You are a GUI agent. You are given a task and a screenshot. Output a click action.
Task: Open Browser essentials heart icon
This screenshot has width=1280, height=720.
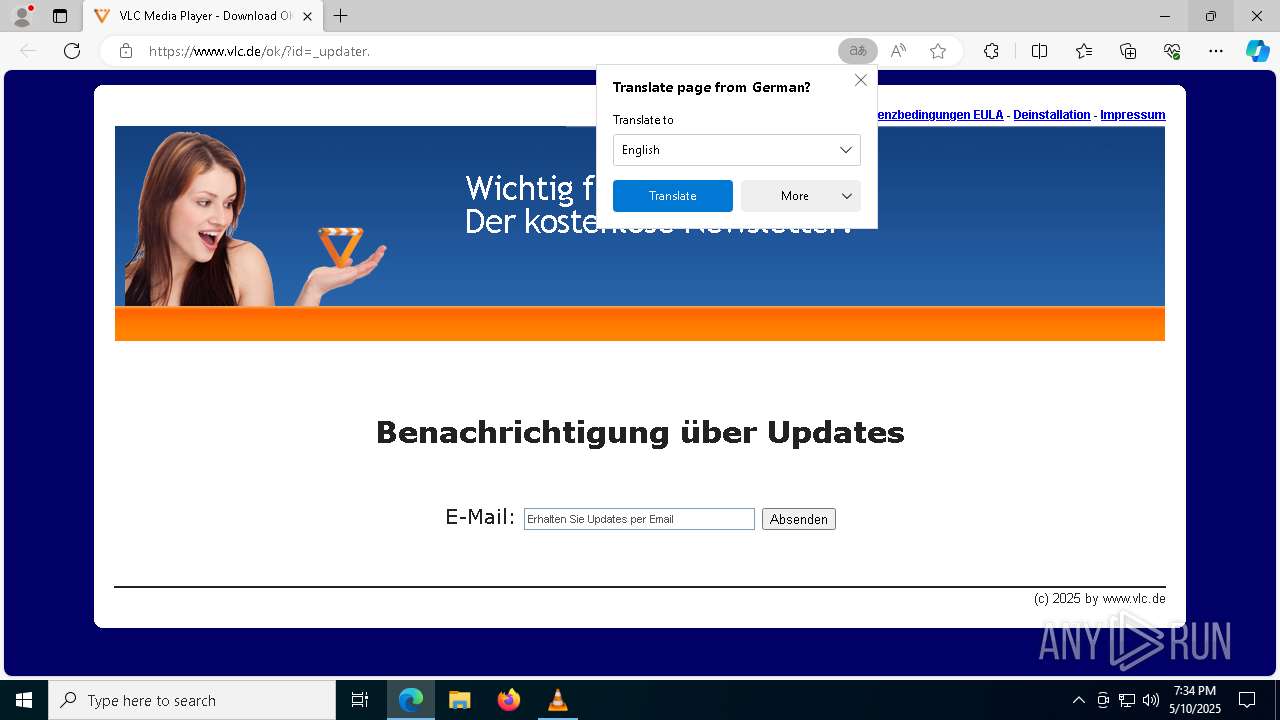click(x=1172, y=51)
